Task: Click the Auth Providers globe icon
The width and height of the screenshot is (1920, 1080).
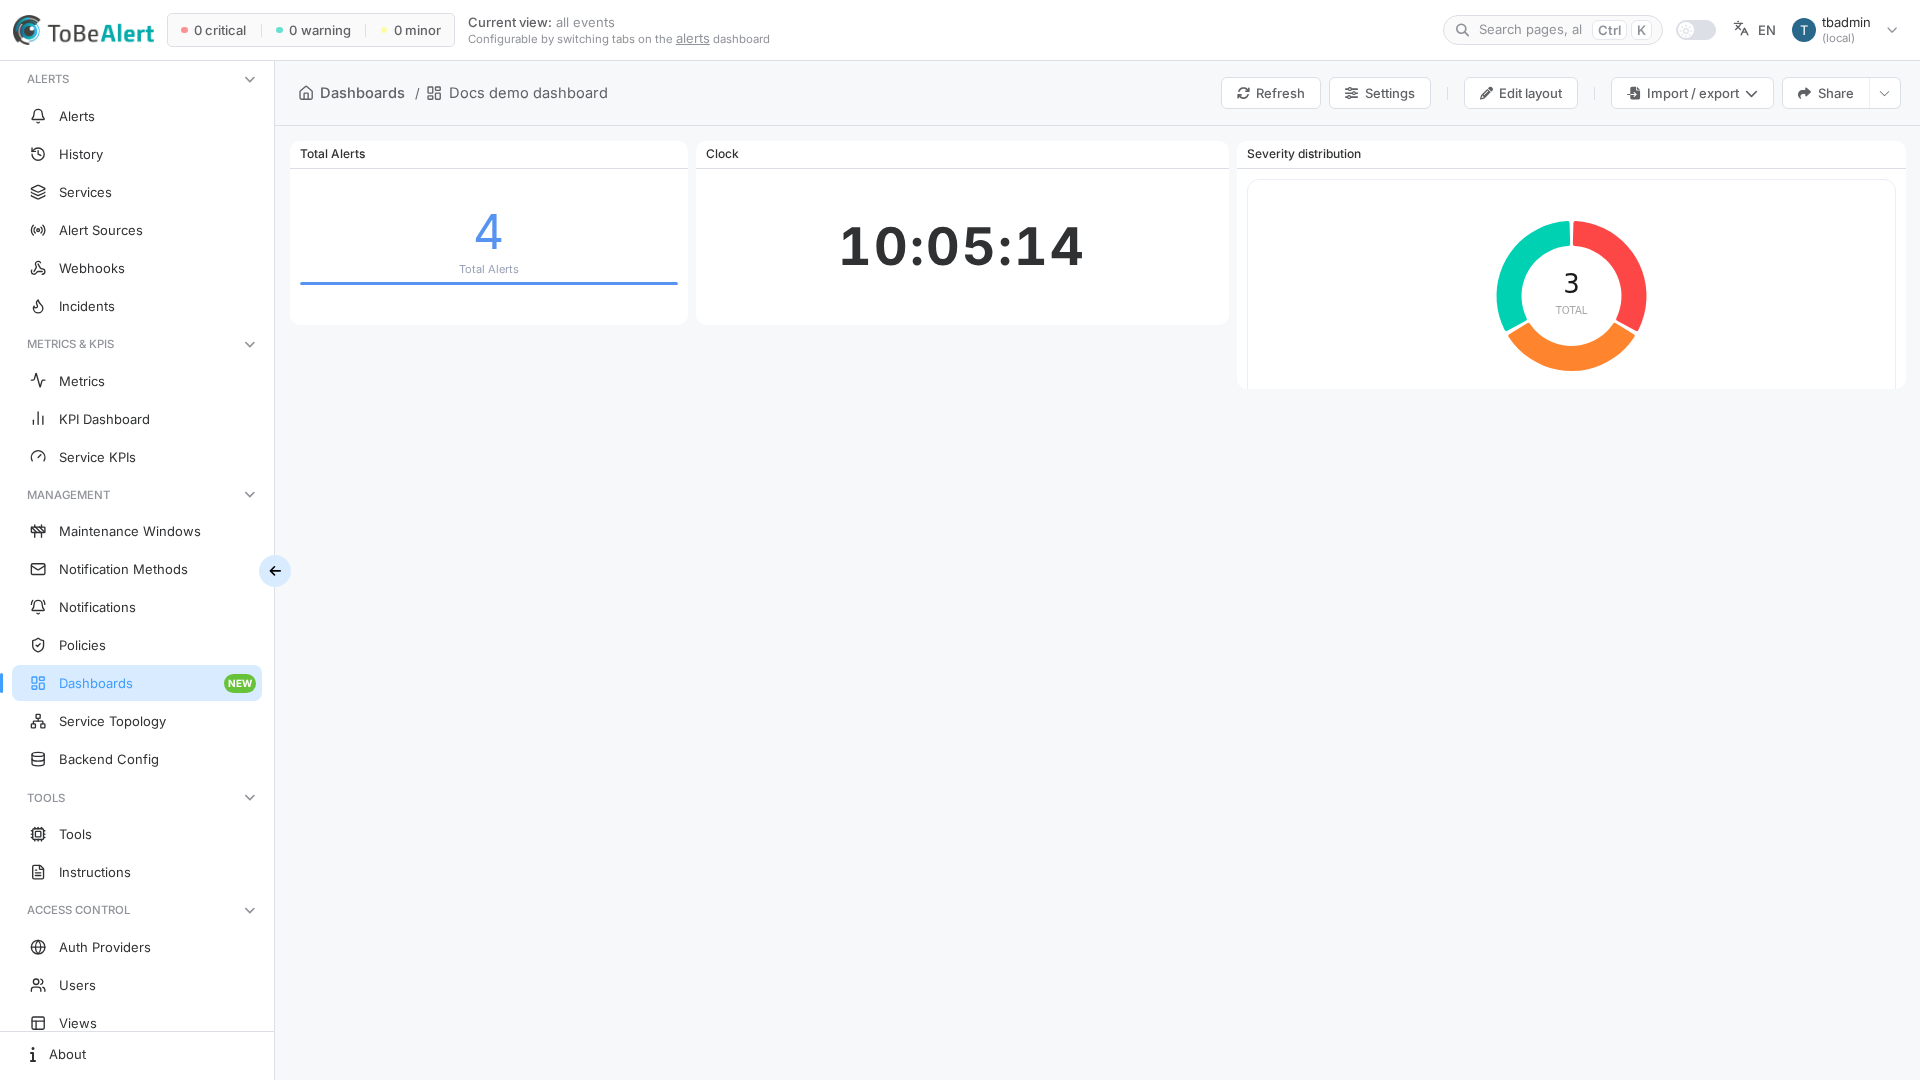Action: point(38,947)
